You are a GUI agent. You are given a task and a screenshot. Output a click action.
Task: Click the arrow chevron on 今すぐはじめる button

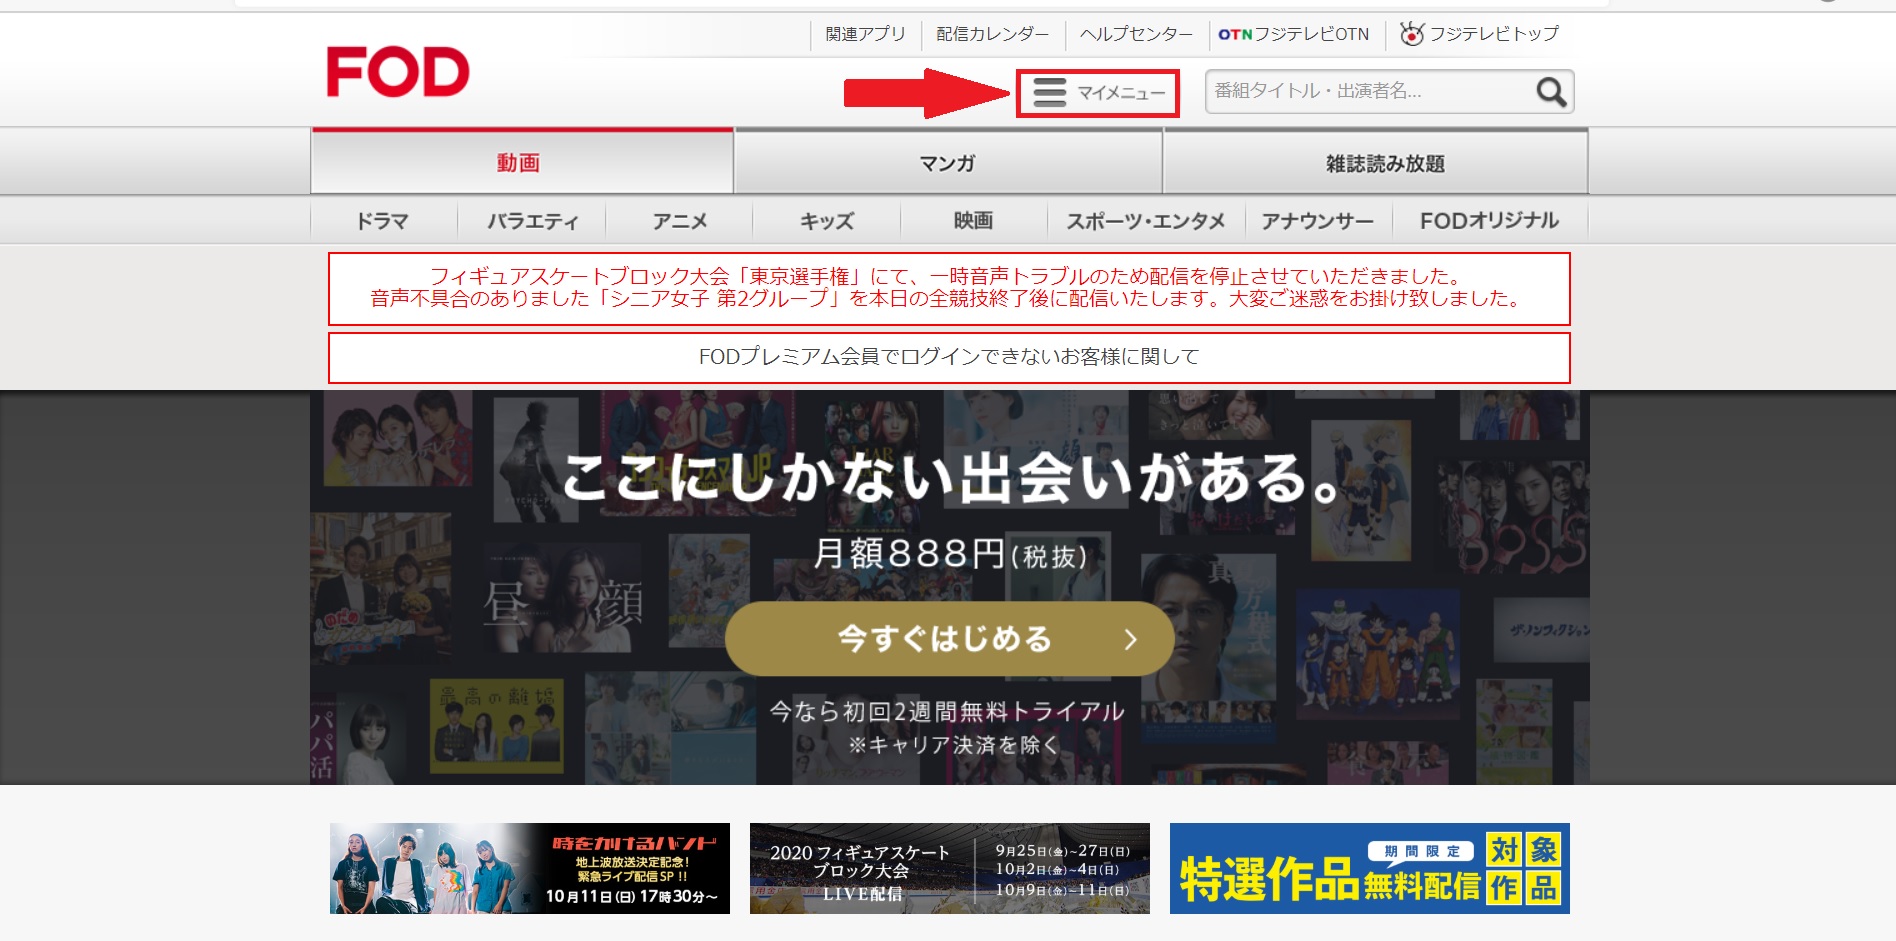[1130, 639]
